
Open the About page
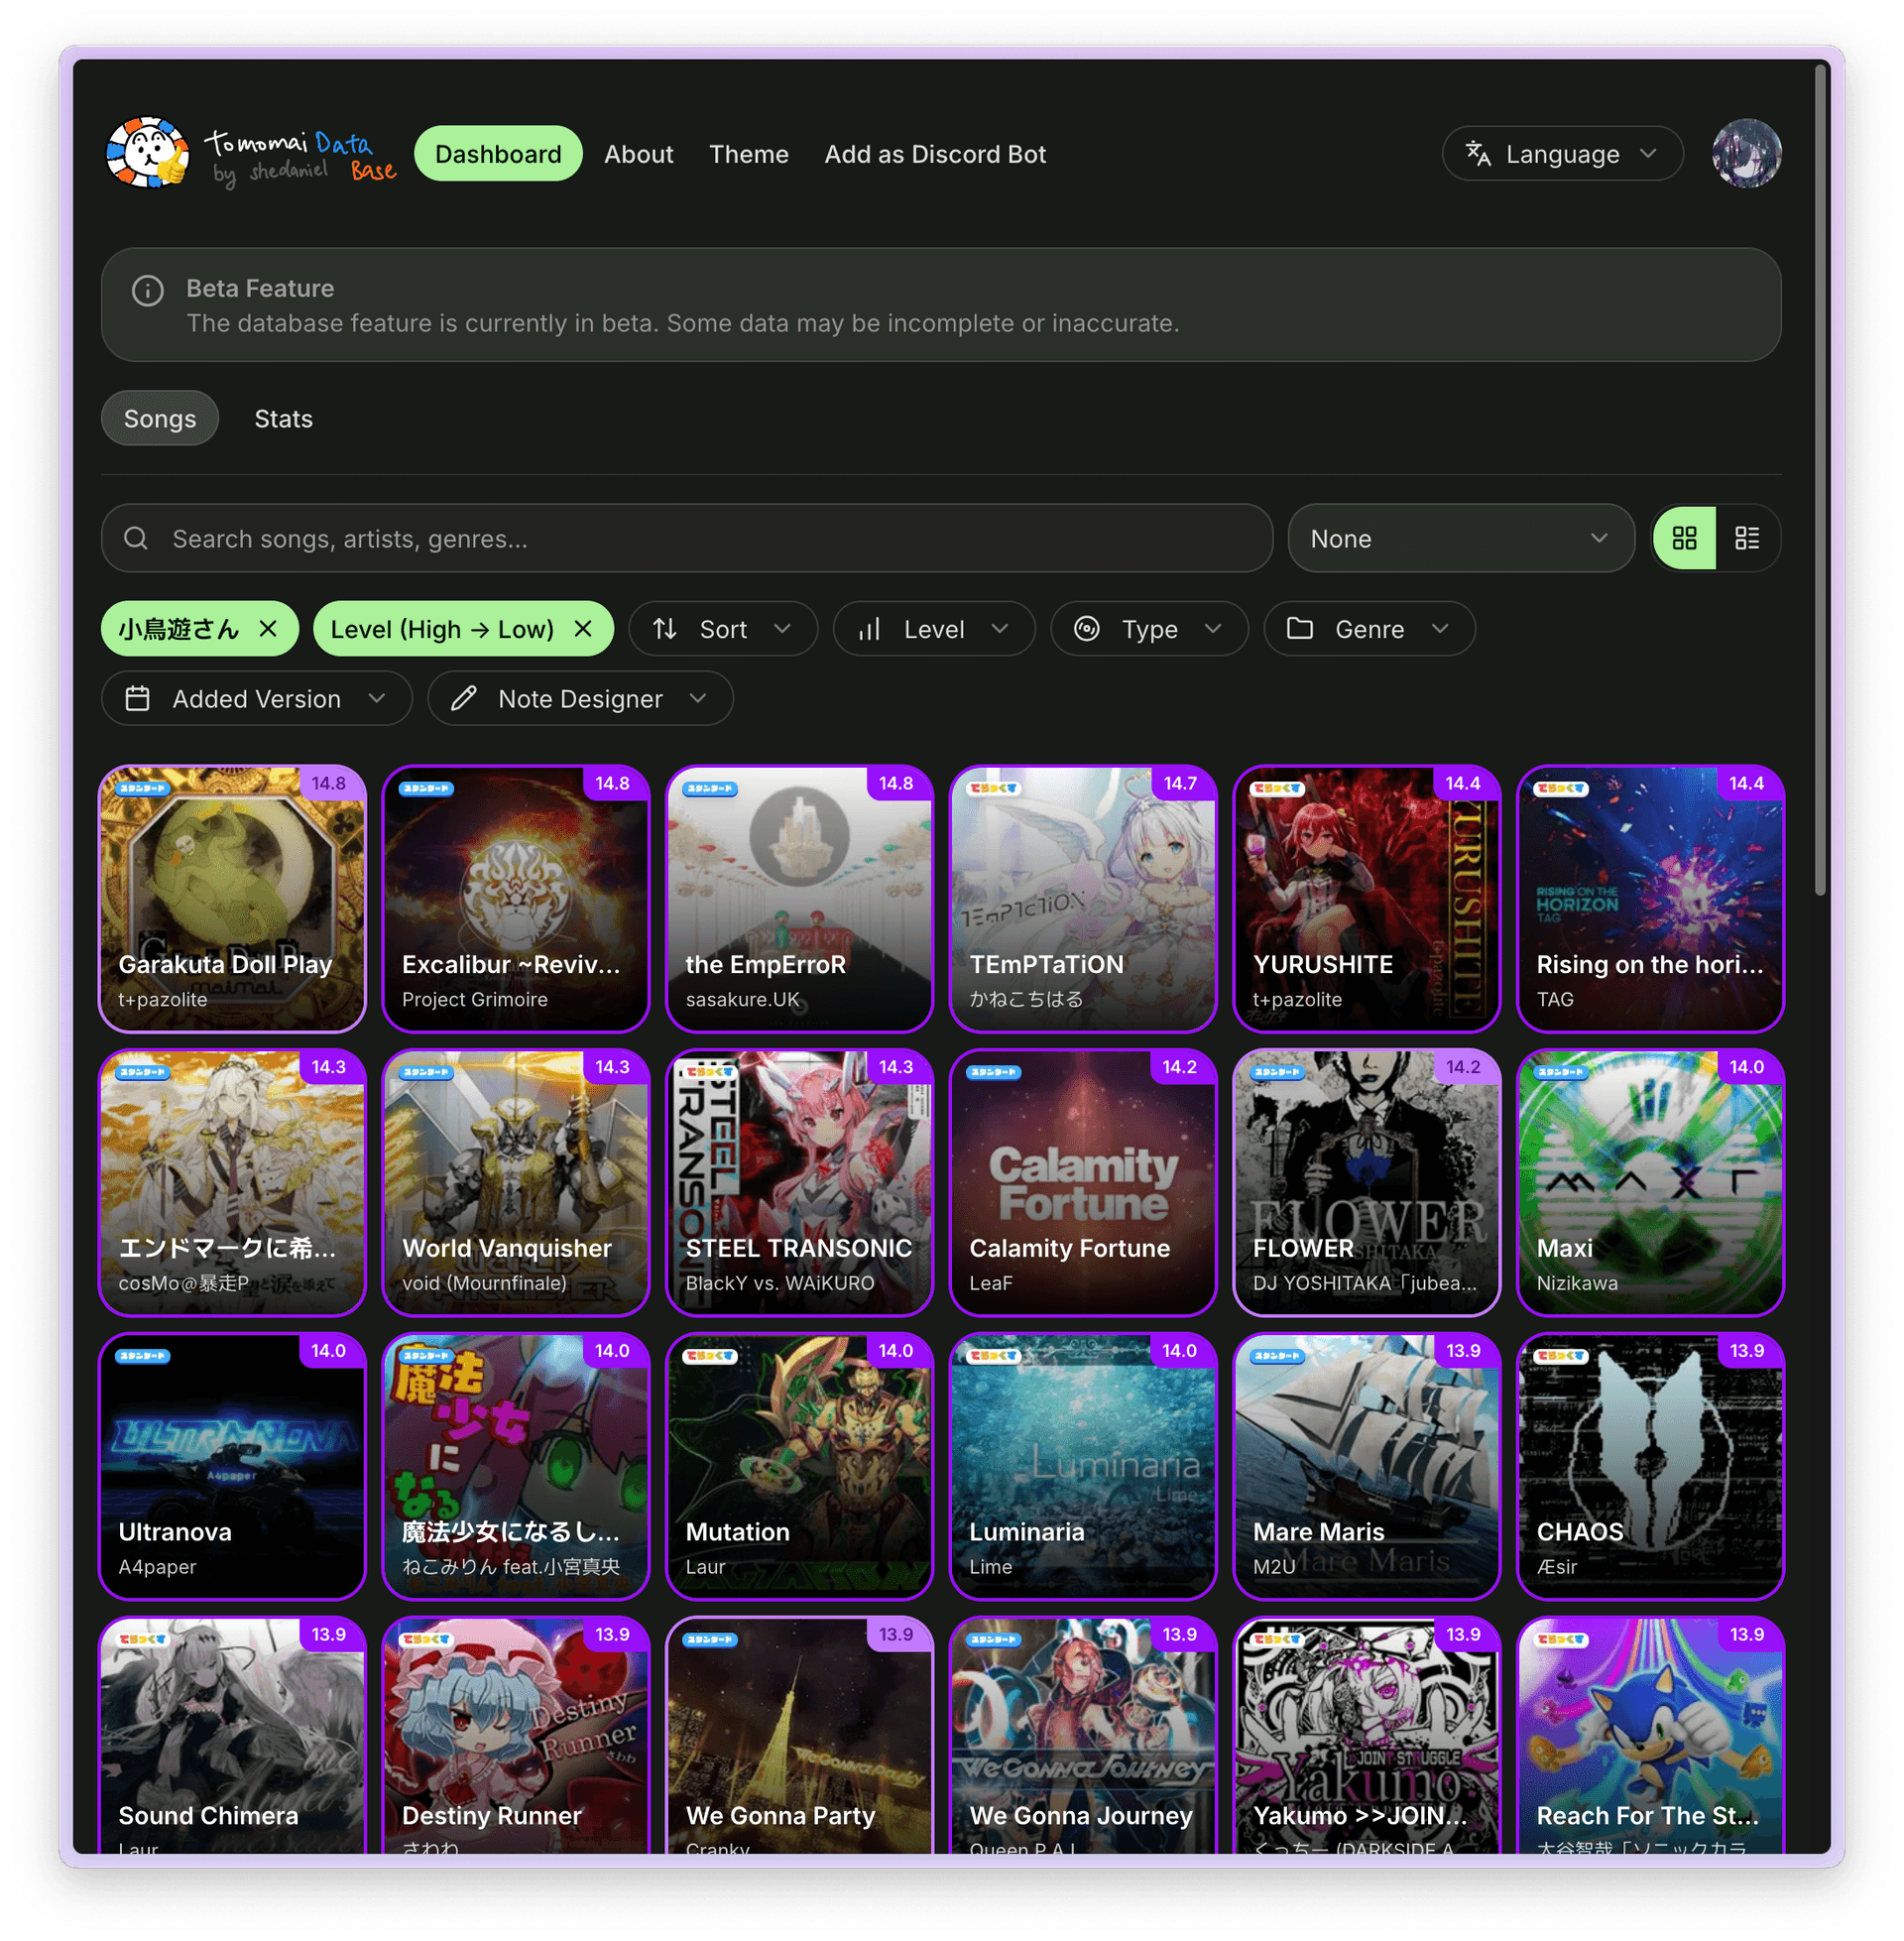[638, 154]
